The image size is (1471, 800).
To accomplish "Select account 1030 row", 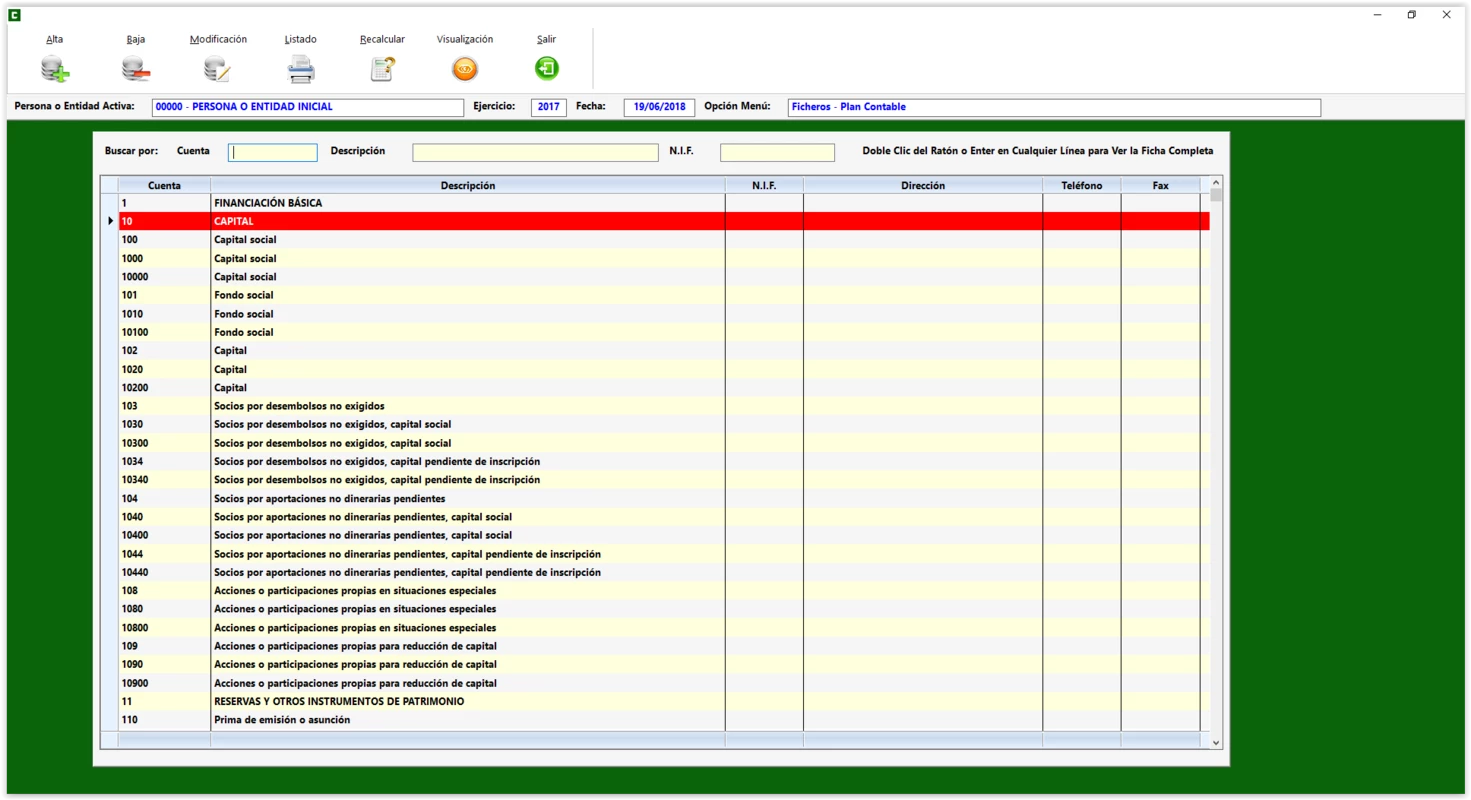I will (x=663, y=425).
